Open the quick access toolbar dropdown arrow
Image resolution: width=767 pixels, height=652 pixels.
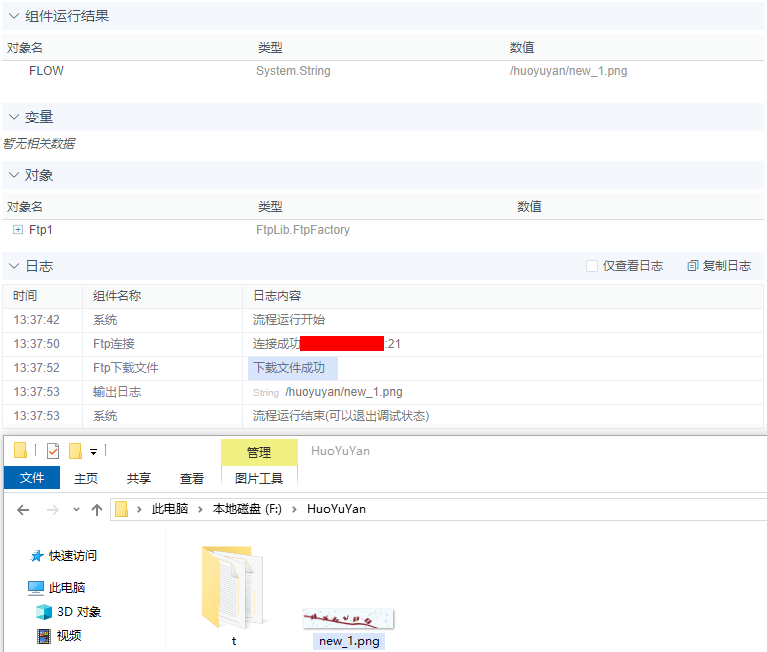point(93,452)
